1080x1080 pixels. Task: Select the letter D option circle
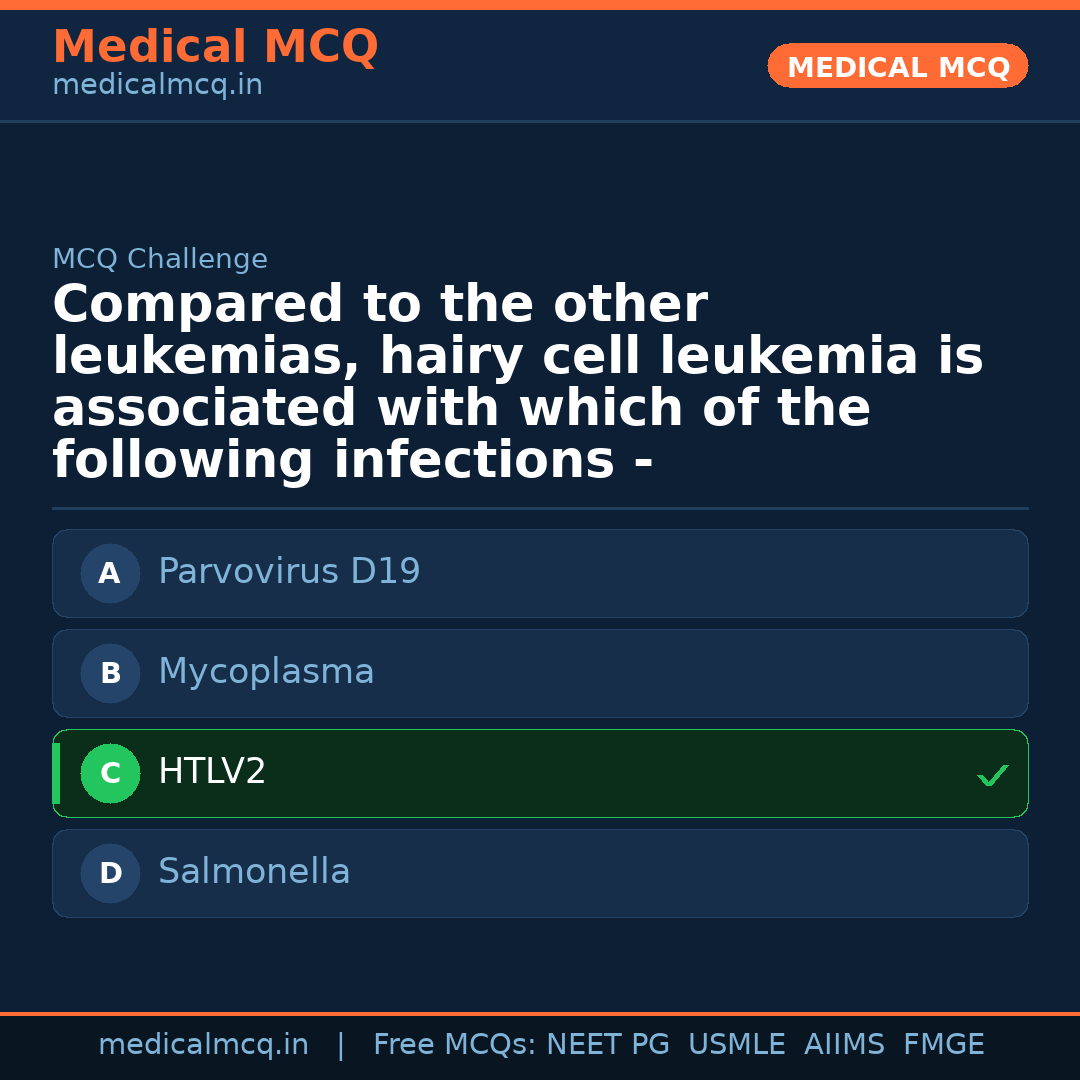pos(110,874)
